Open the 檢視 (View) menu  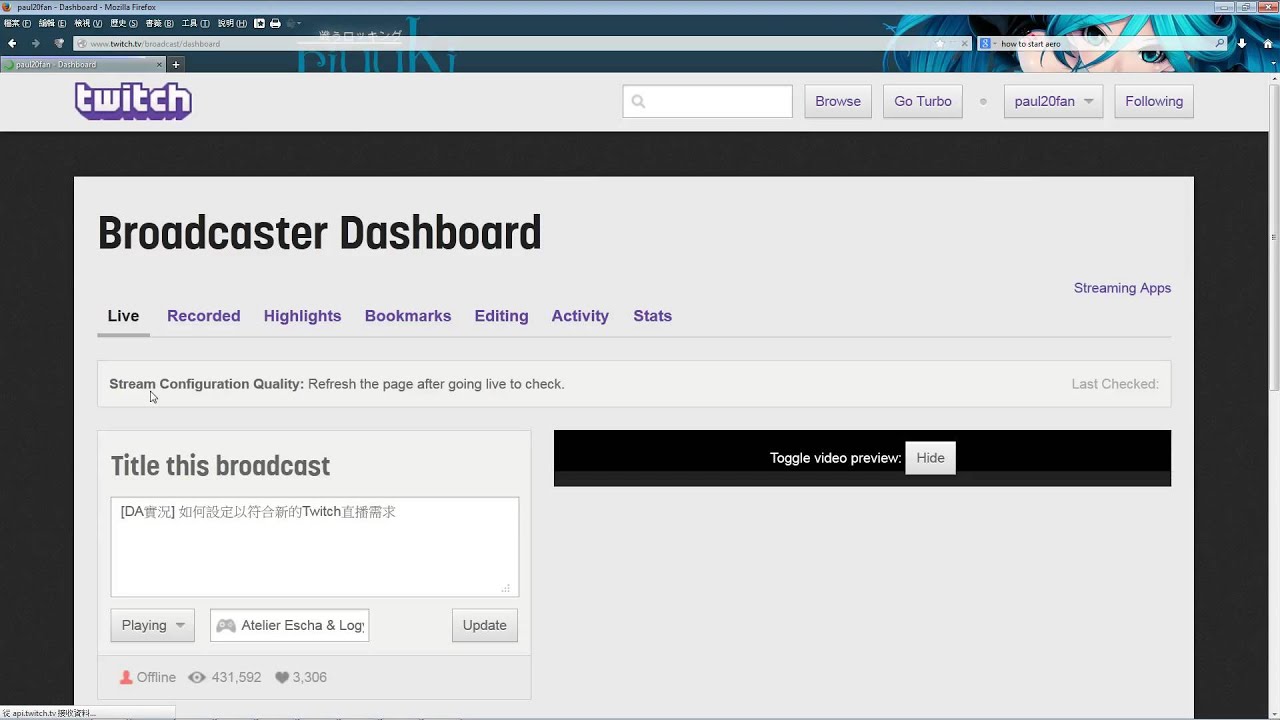point(88,23)
